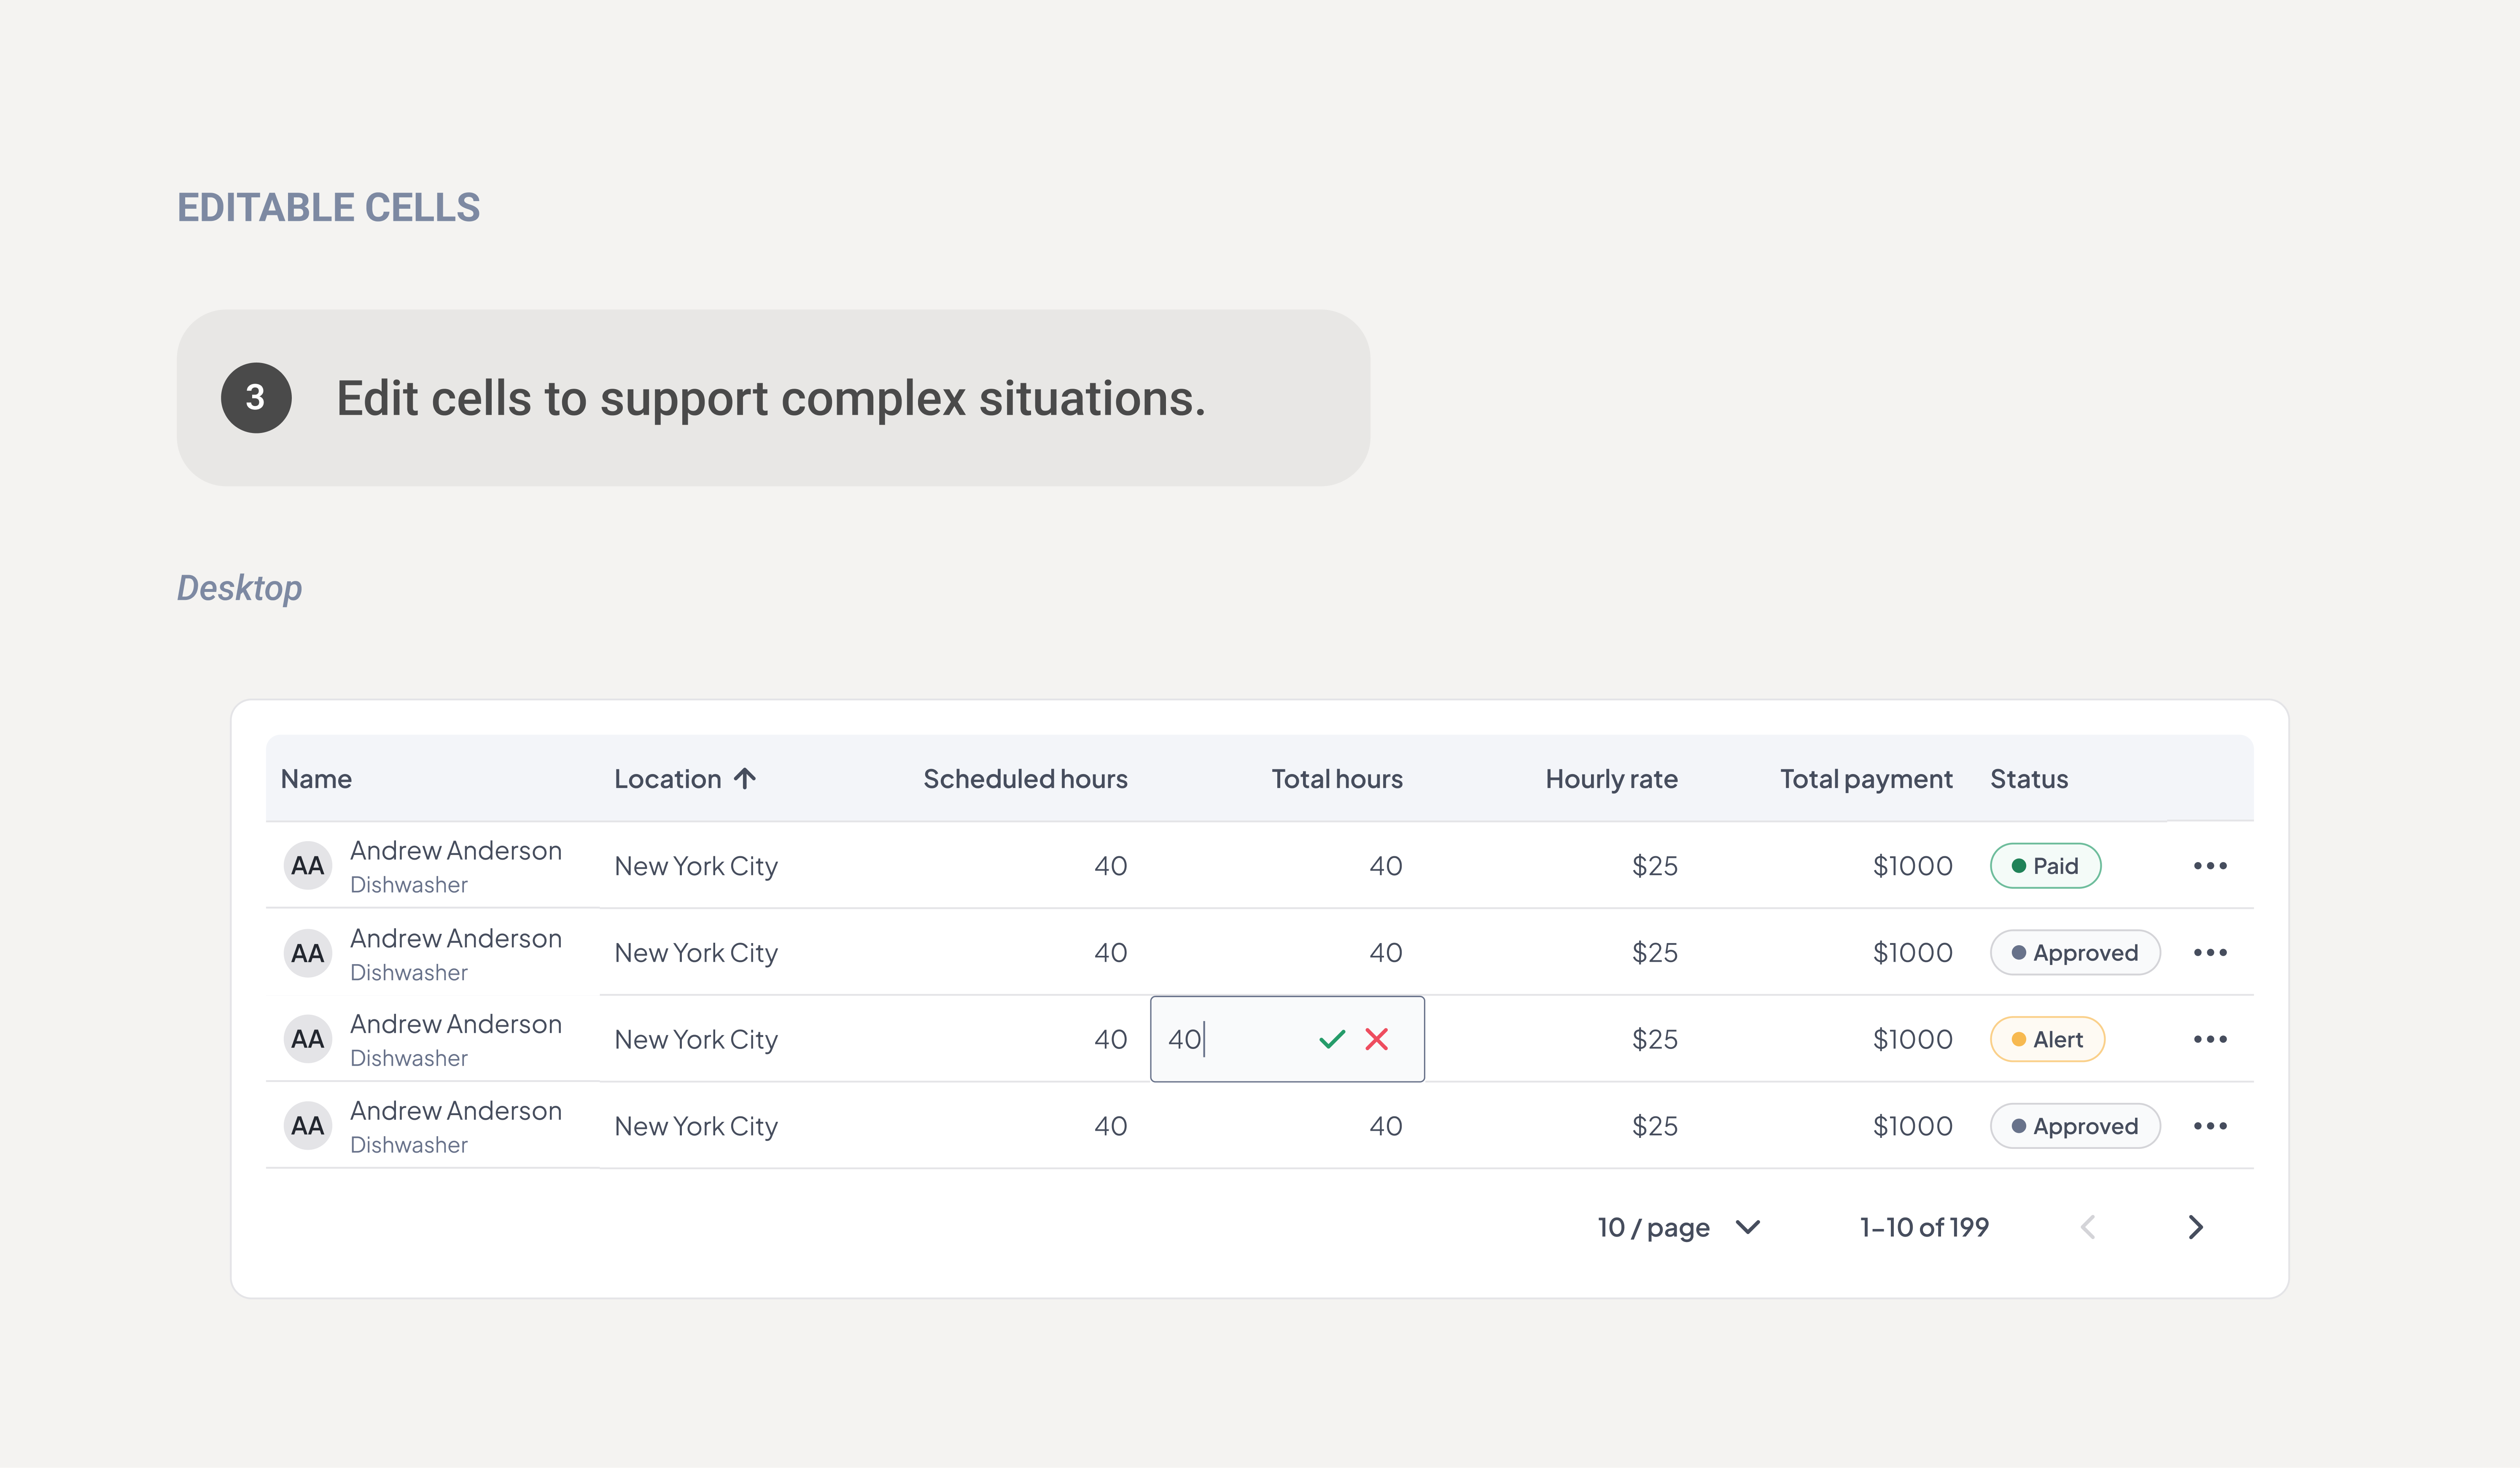The image size is (2520, 1468).
Task: Click the Total hours column header
Action: (x=1337, y=779)
